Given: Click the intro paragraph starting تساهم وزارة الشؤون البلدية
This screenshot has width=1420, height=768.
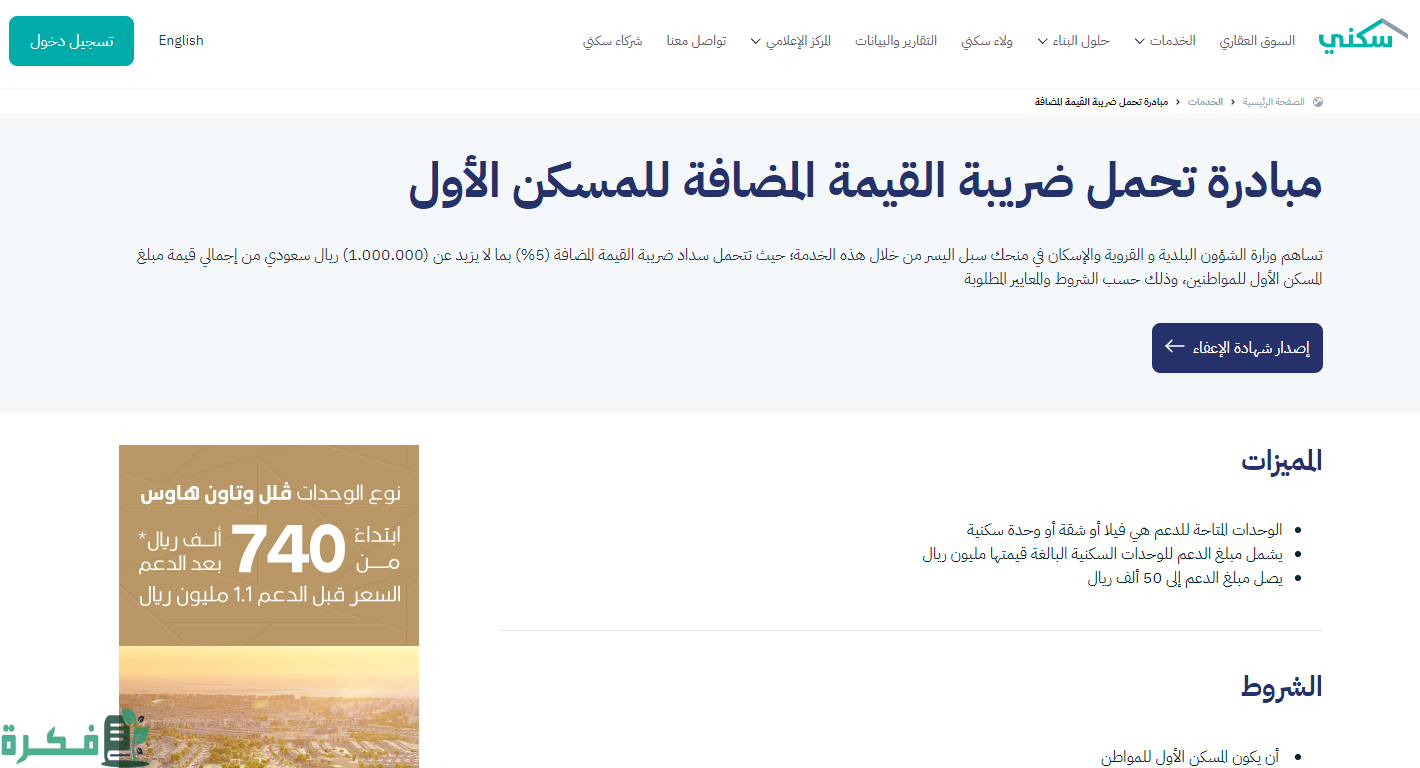Looking at the screenshot, I should click(730, 267).
